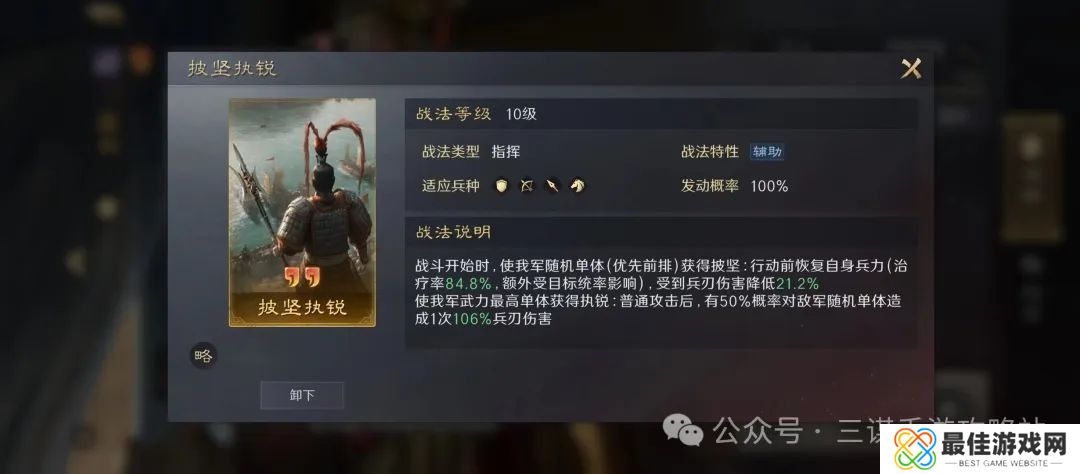Click the 披坚执锐 name banner on card
Image resolution: width=1080 pixels, height=474 pixels.
pyautogui.click(x=302, y=307)
